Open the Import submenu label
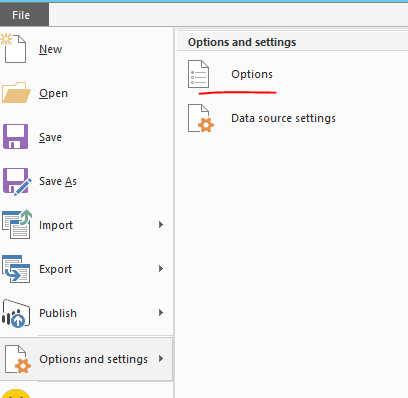 56,225
